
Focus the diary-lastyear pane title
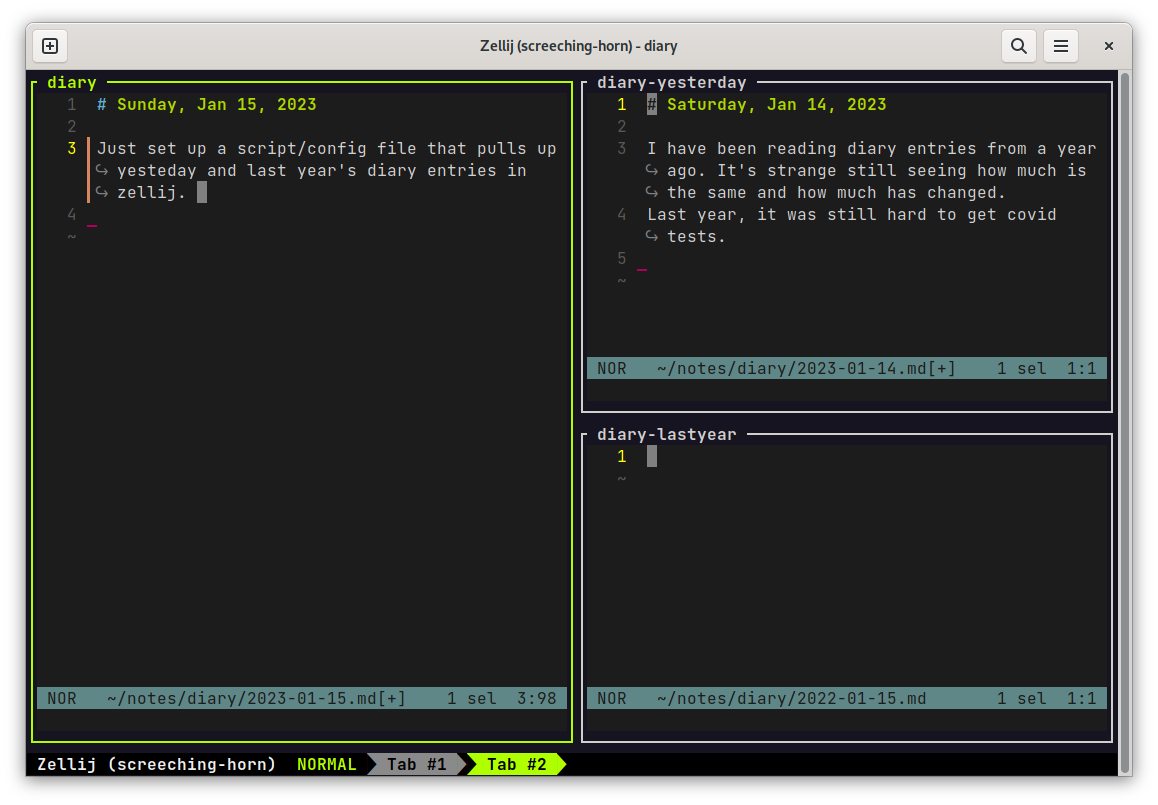[x=666, y=434]
